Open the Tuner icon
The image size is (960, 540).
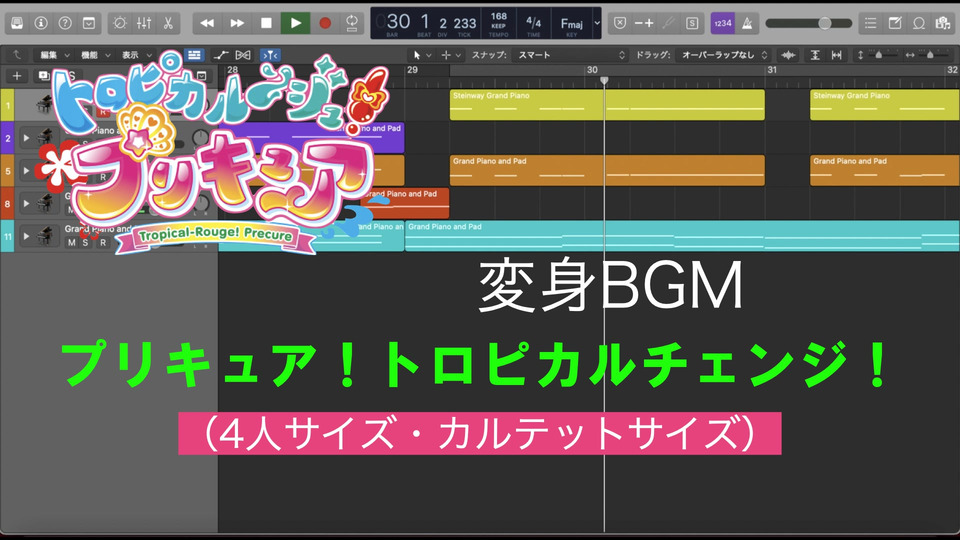pos(669,23)
